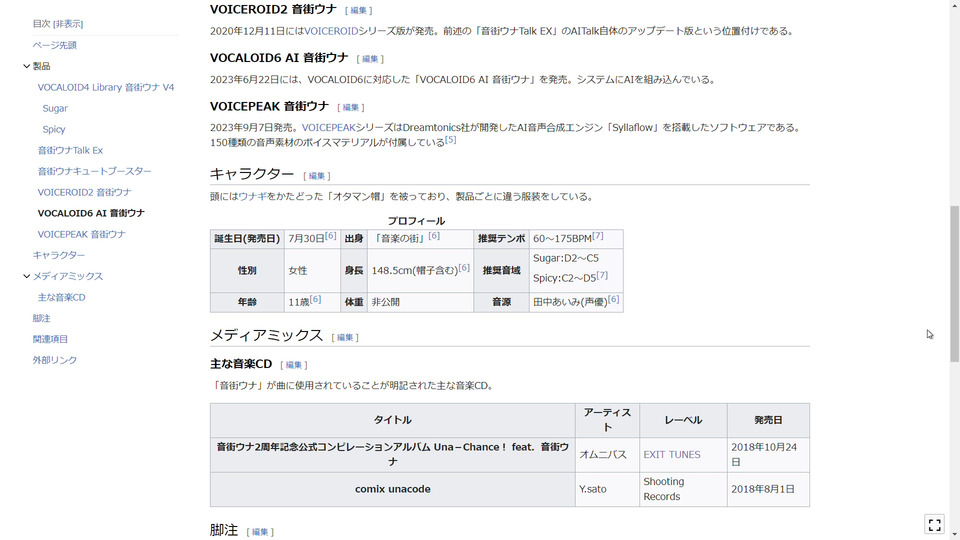Image resolution: width=960 pixels, height=540 pixels.
Task: Jump to 関連項目 in the sidebar
Action: coord(50,339)
